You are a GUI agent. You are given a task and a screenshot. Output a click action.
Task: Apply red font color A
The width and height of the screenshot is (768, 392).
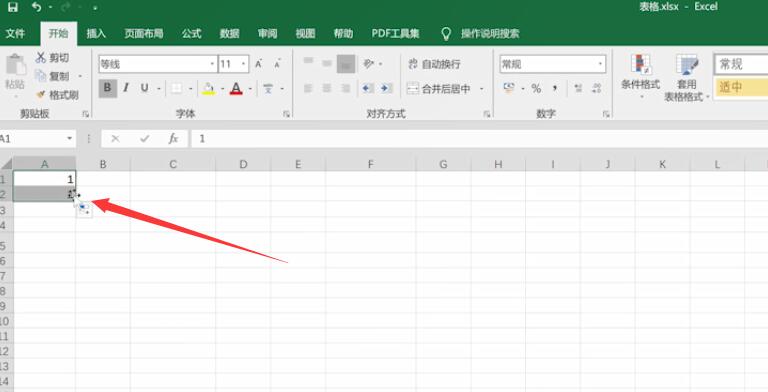pos(236,89)
